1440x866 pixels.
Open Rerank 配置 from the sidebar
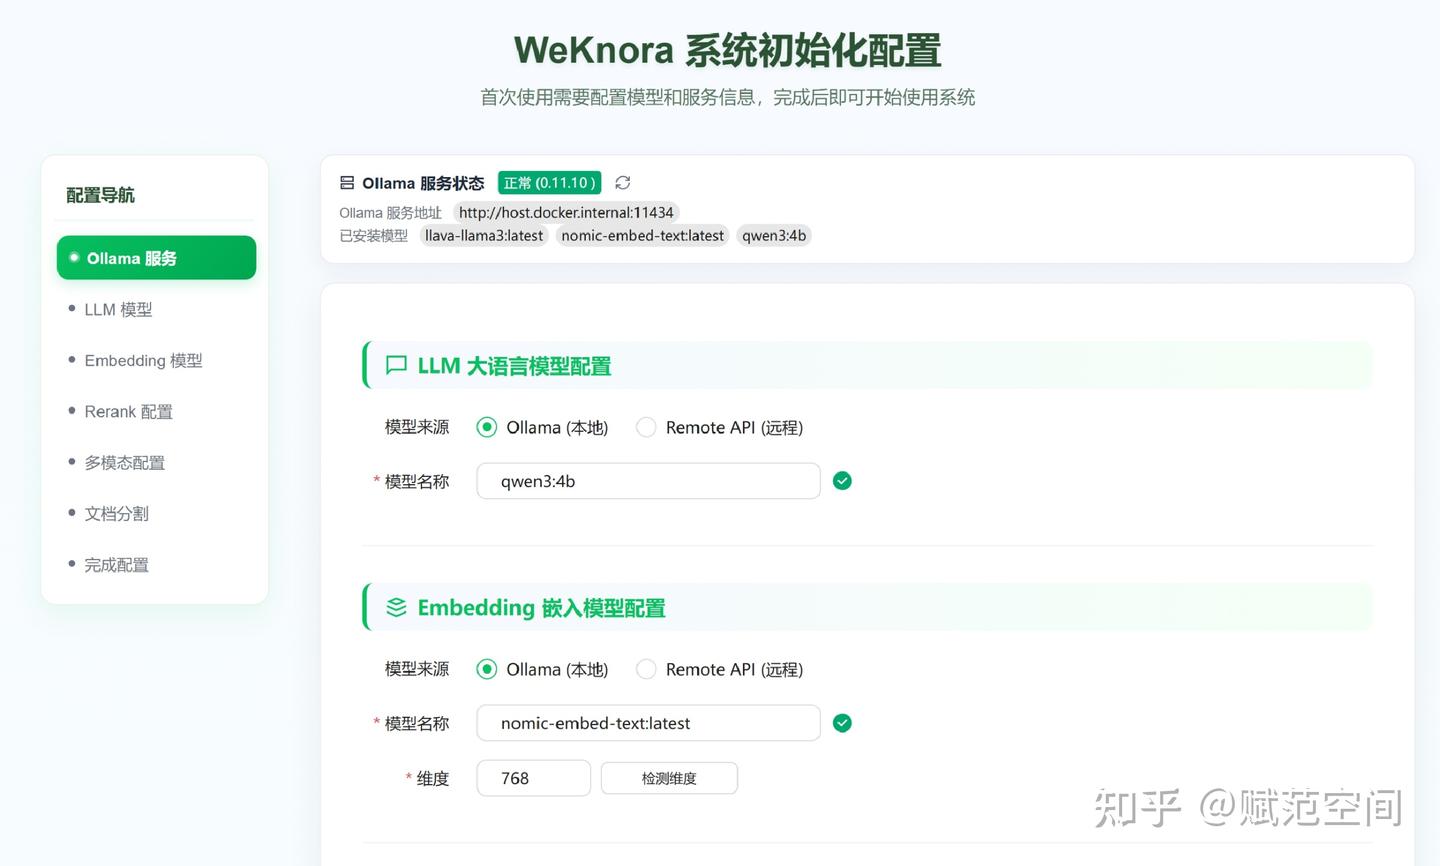pos(128,411)
